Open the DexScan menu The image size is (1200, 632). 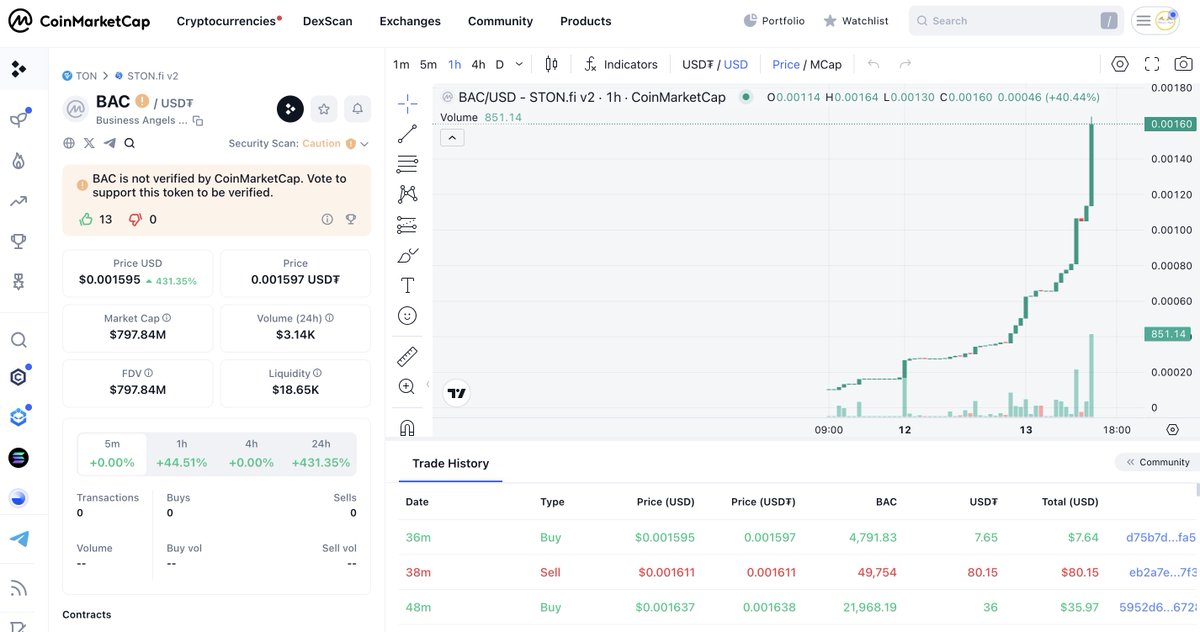[x=328, y=21]
